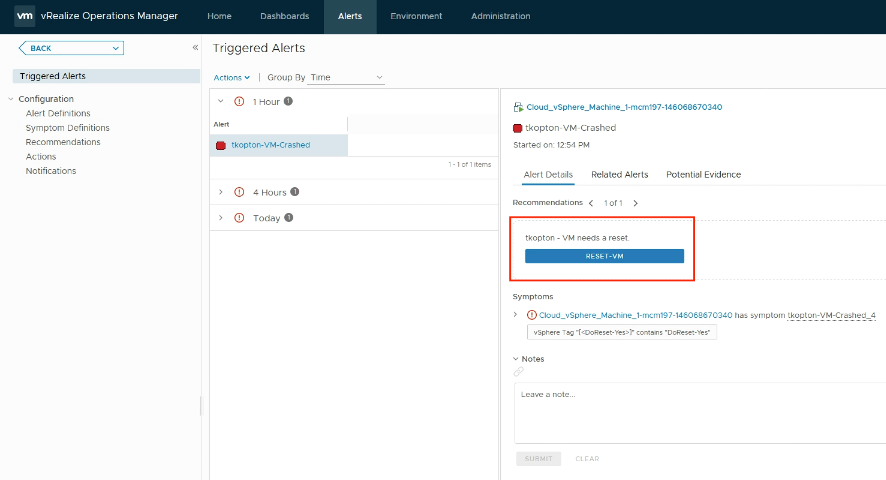Click the Alert column header

[x=222, y=124]
